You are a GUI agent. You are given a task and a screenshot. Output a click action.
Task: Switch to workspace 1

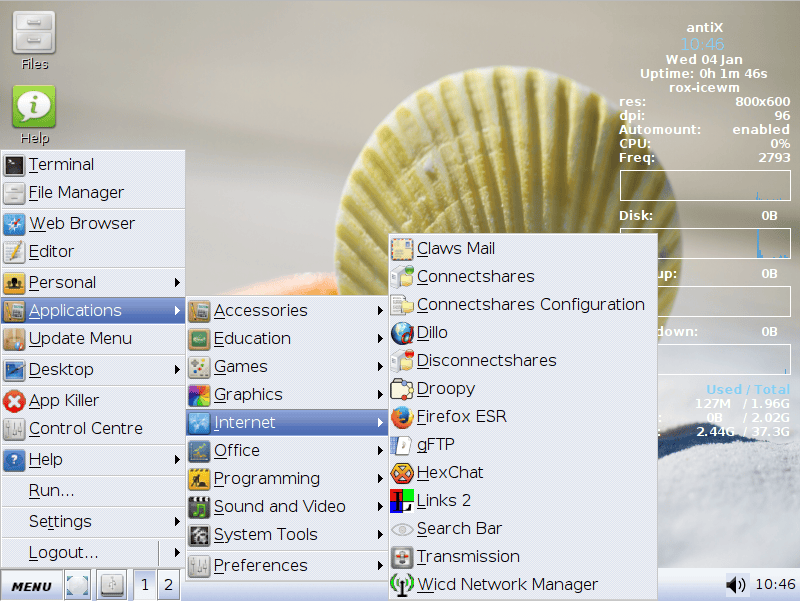[x=145, y=585]
